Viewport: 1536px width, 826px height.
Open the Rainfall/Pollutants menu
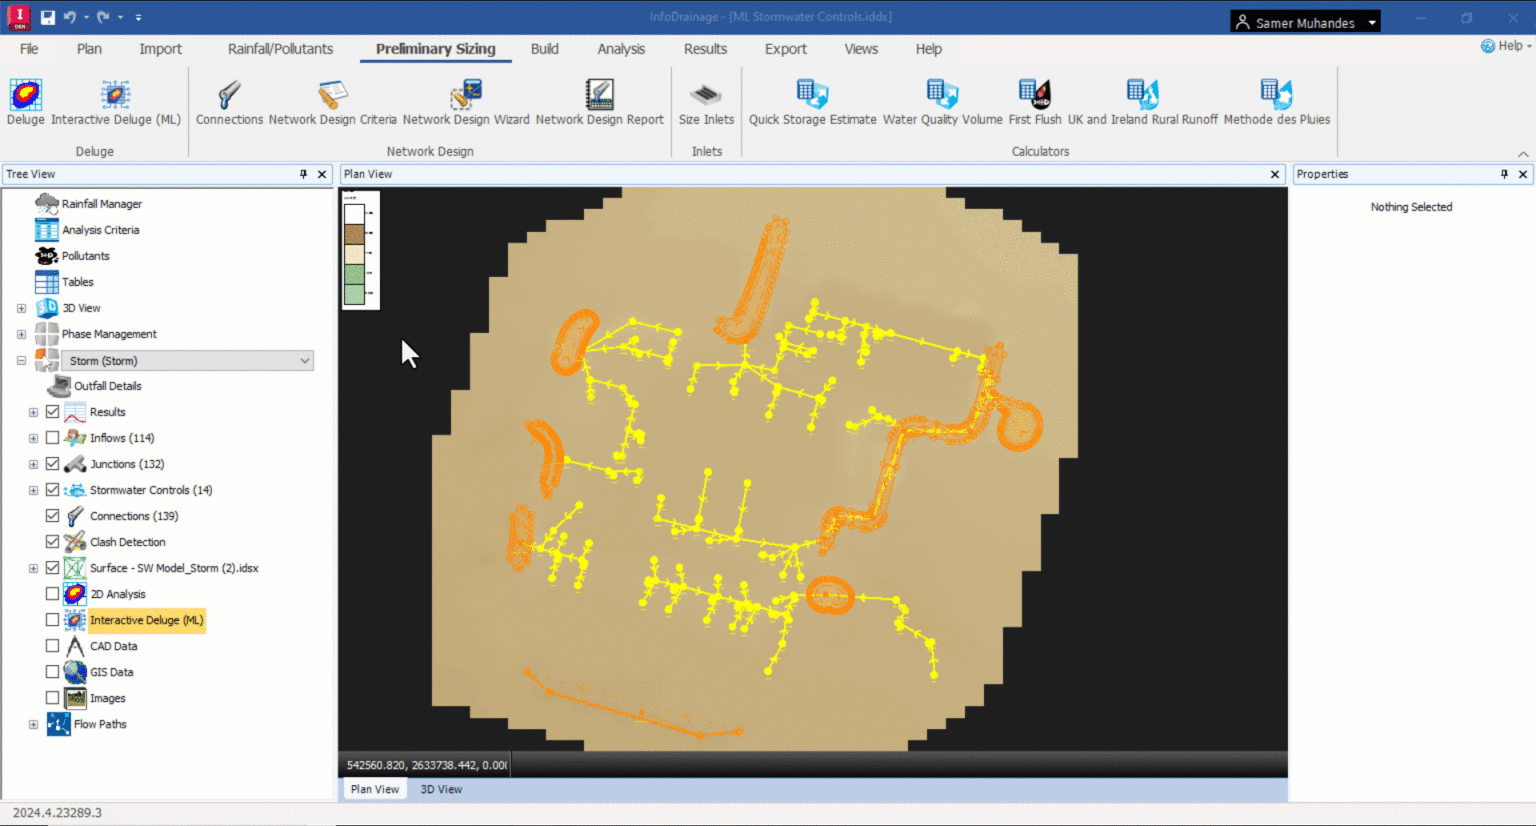pyautogui.click(x=280, y=48)
